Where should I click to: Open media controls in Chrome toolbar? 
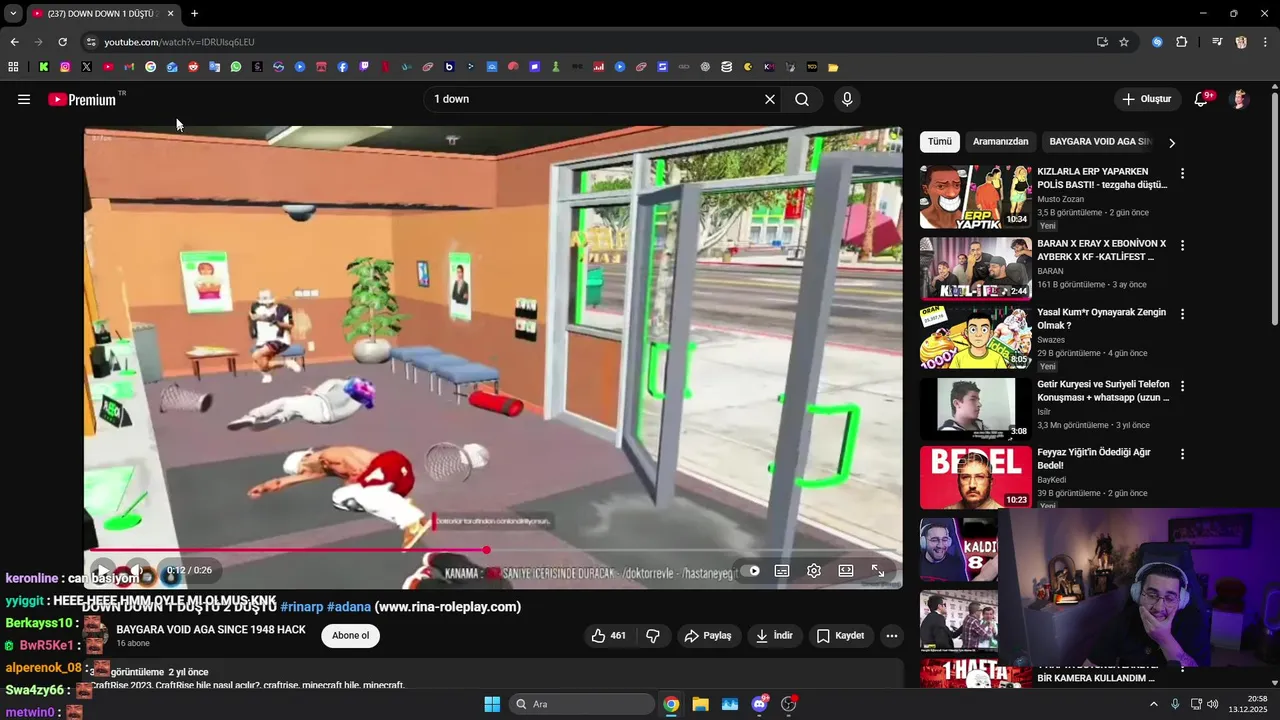pos(1217,42)
